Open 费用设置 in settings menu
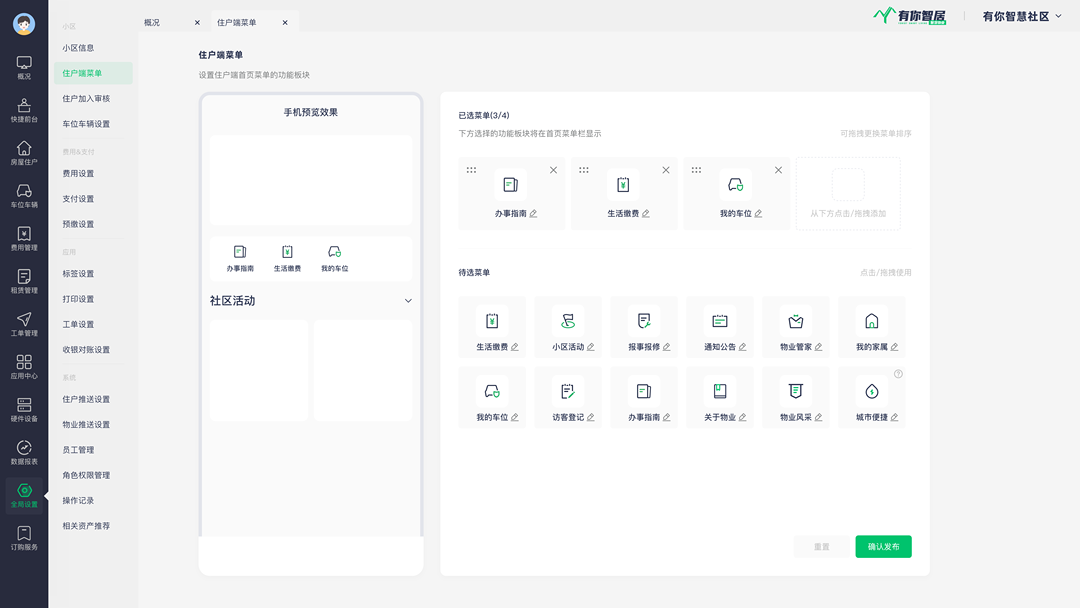 pos(78,174)
